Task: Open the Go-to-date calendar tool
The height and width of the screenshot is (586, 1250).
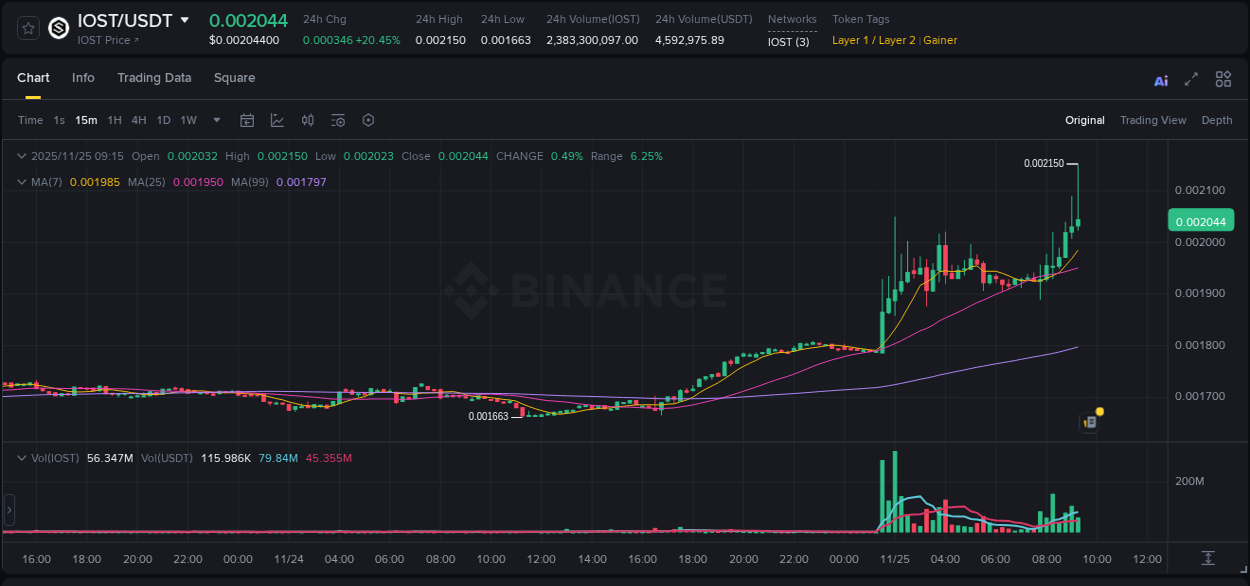Action: click(x=247, y=120)
